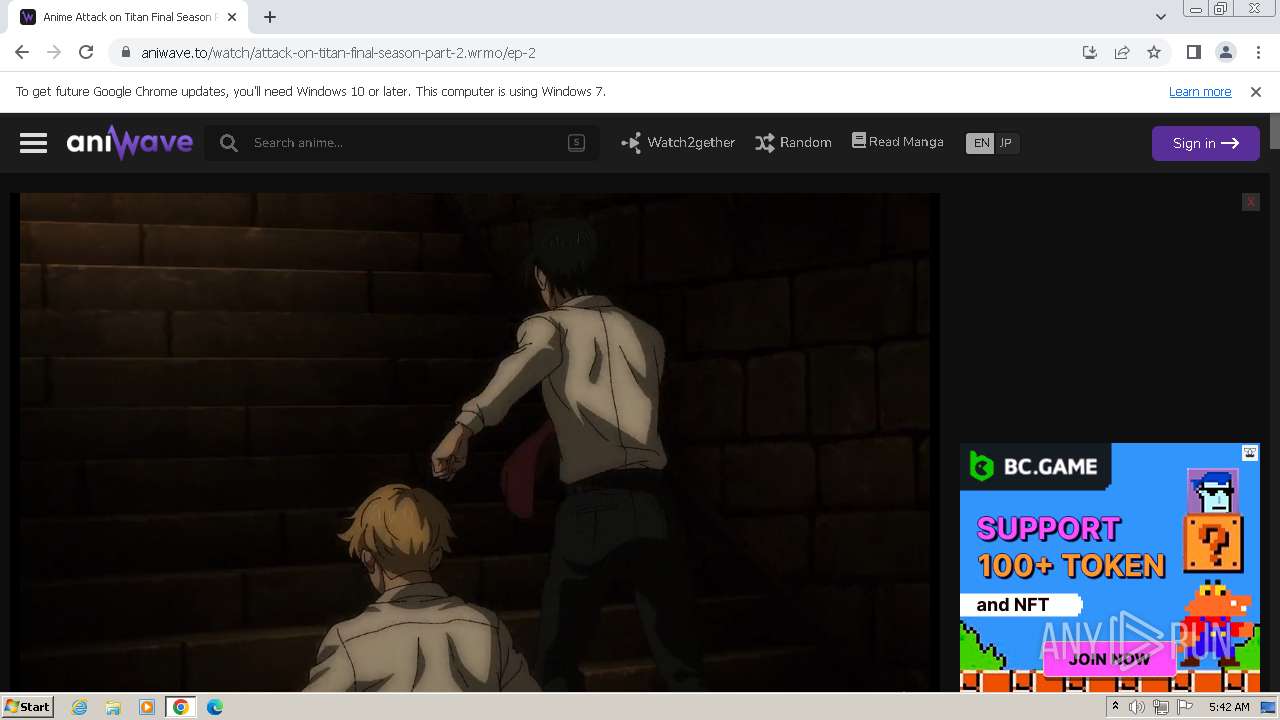The height and width of the screenshot is (720, 1280).
Task: Reload the current page
Action: (86, 52)
